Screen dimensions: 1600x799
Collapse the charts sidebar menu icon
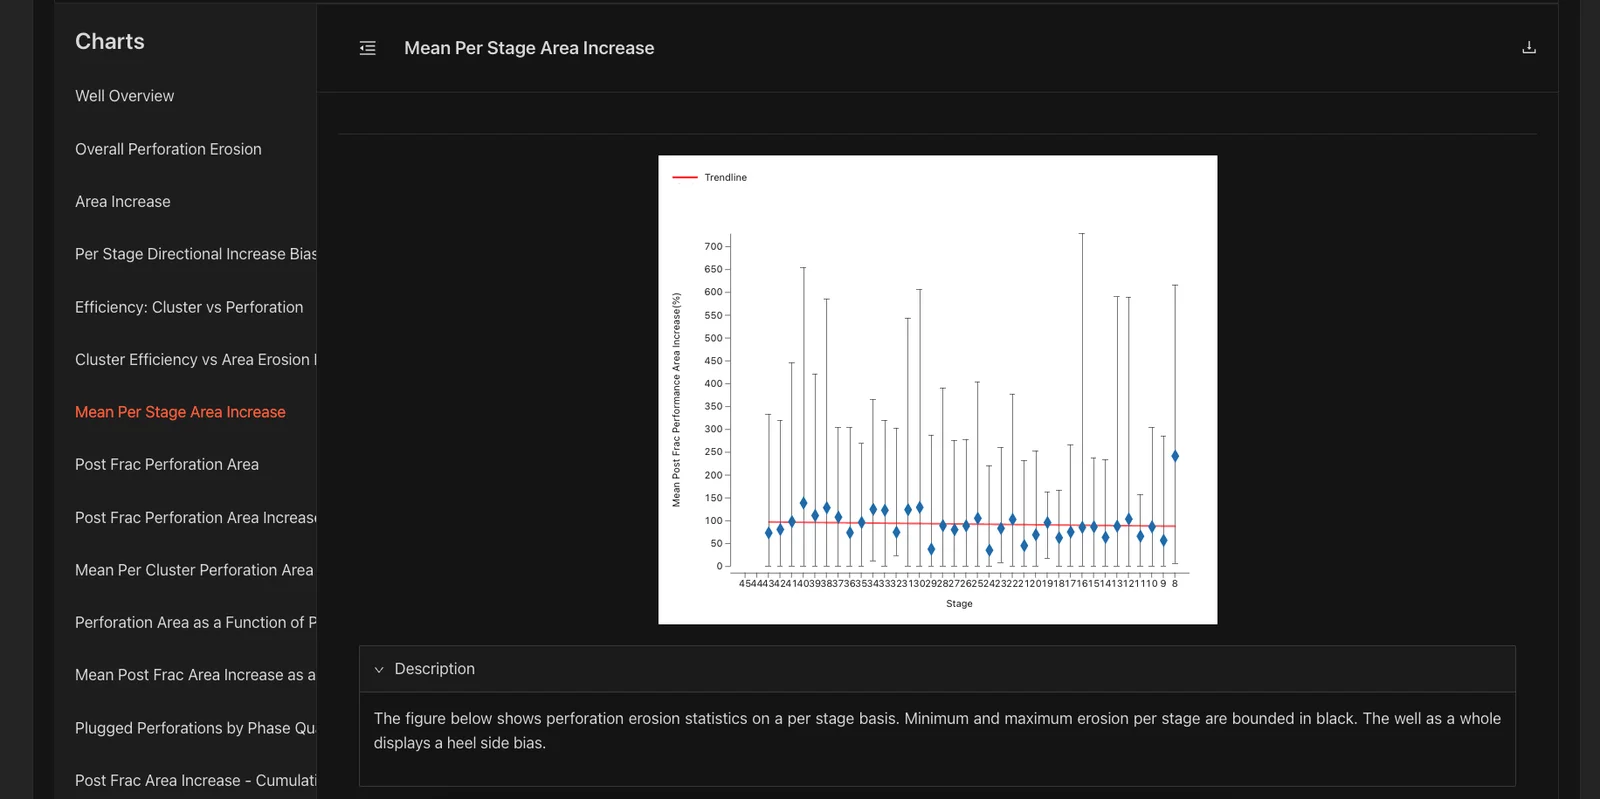pos(368,48)
